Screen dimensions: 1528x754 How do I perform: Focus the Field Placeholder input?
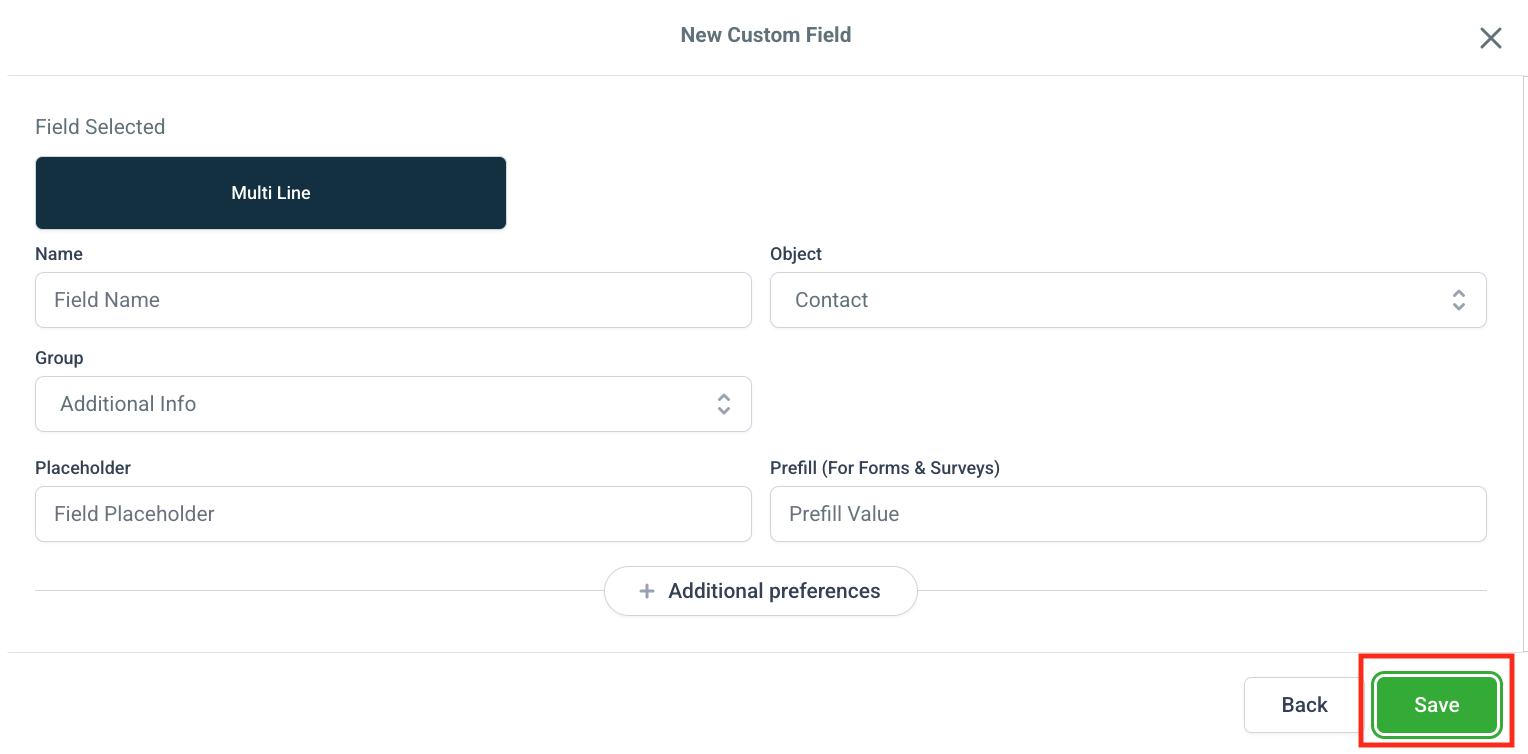(393, 514)
